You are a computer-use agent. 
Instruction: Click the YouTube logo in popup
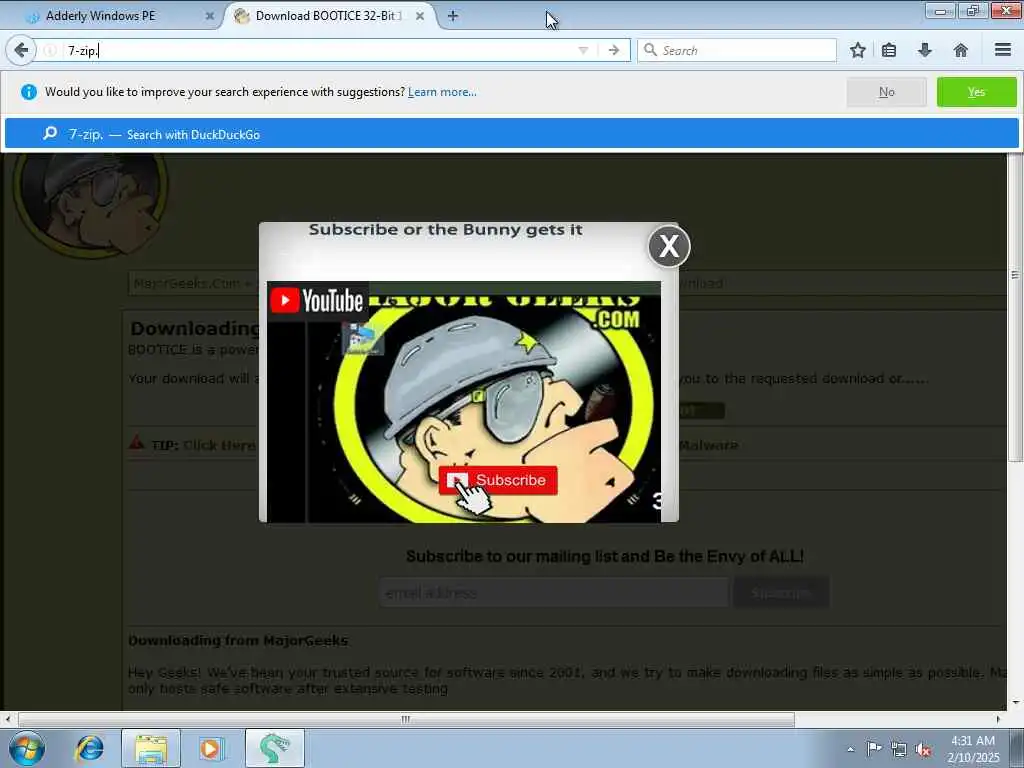(x=317, y=300)
